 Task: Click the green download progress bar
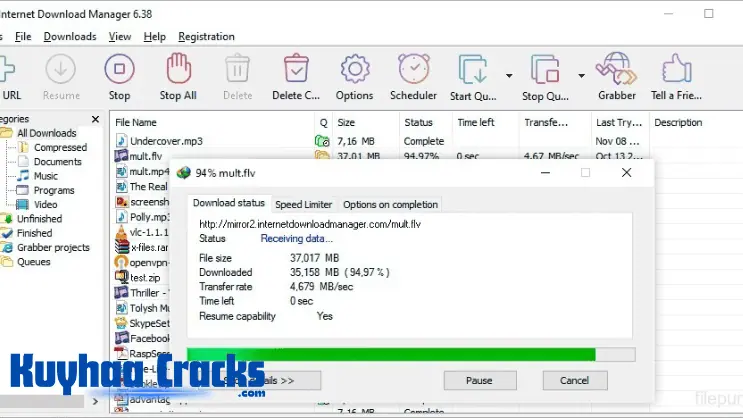click(x=392, y=354)
